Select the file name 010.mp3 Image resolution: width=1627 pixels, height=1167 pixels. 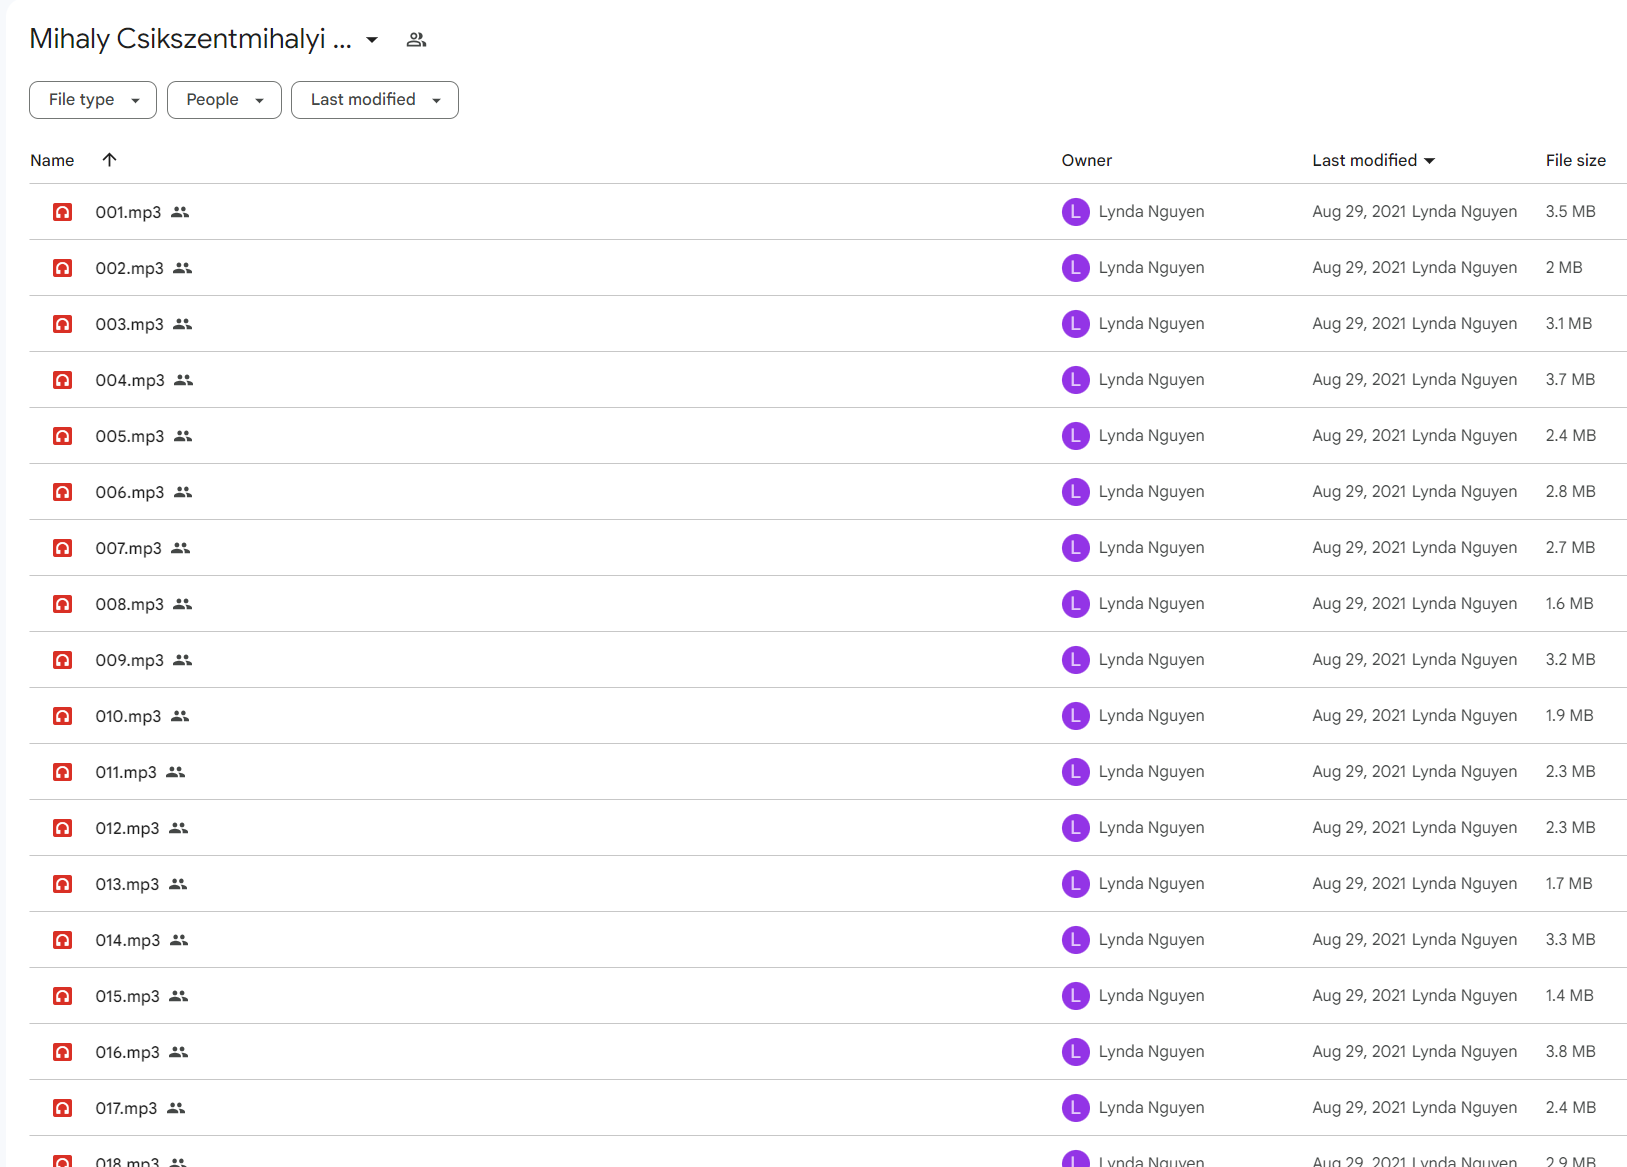(128, 716)
